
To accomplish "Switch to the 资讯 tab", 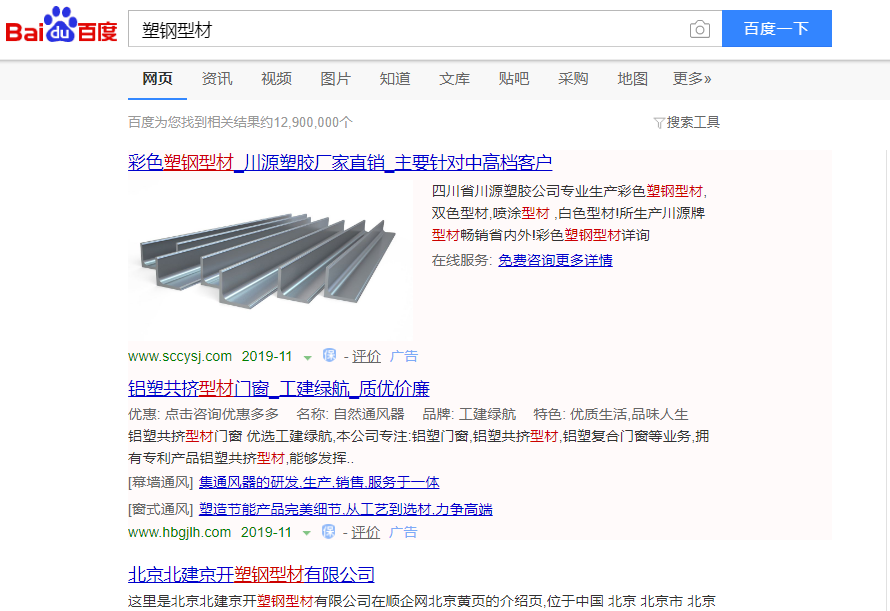I will (x=217, y=79).
